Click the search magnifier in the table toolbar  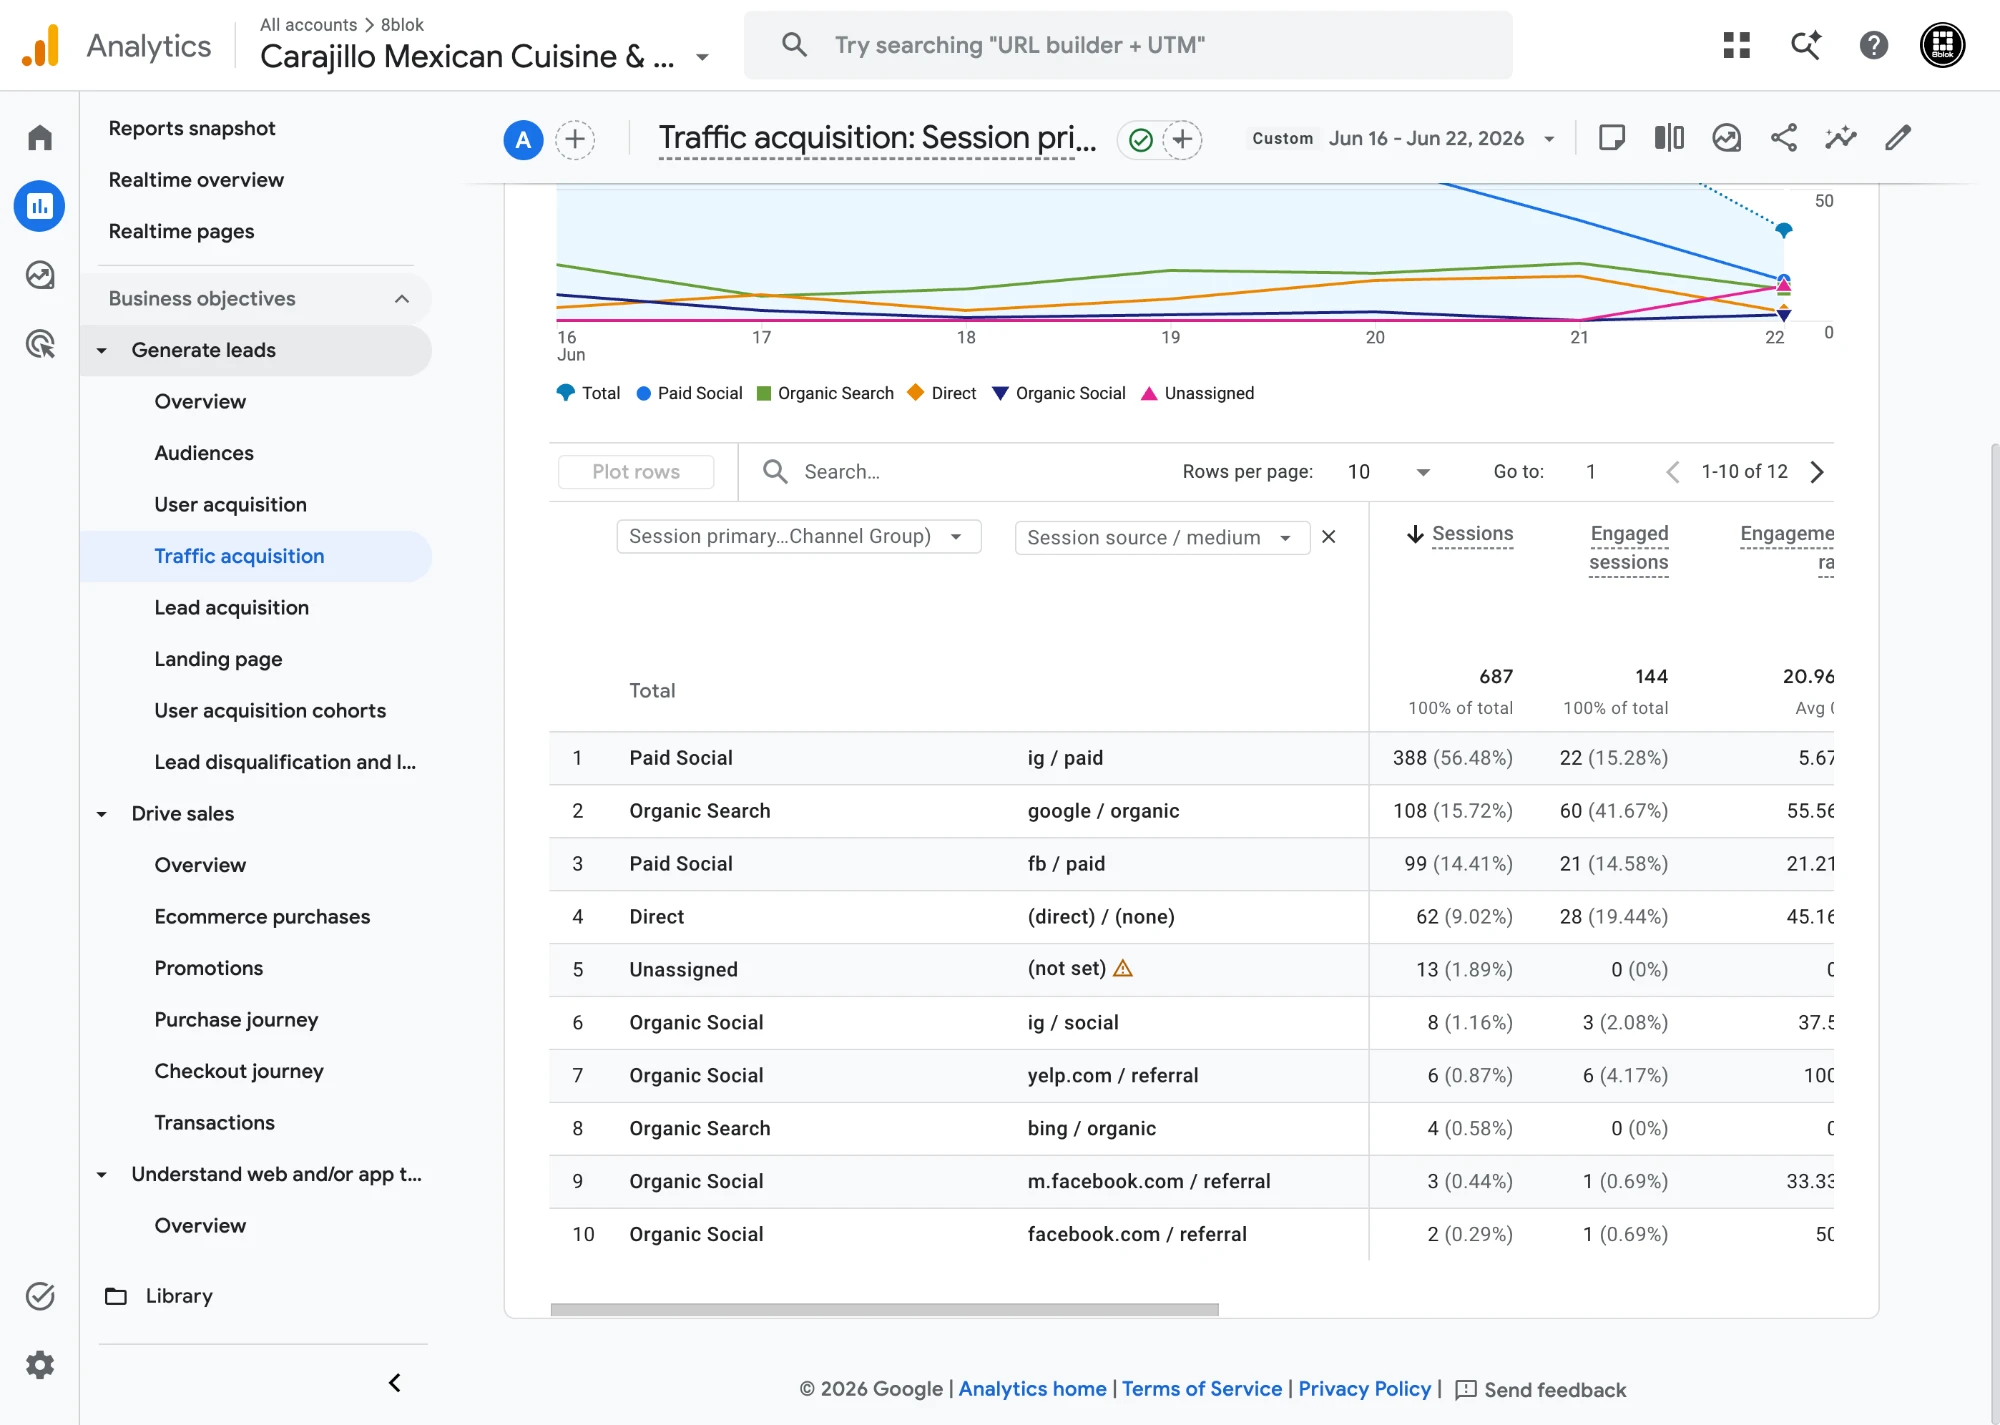tap(775, 471)
